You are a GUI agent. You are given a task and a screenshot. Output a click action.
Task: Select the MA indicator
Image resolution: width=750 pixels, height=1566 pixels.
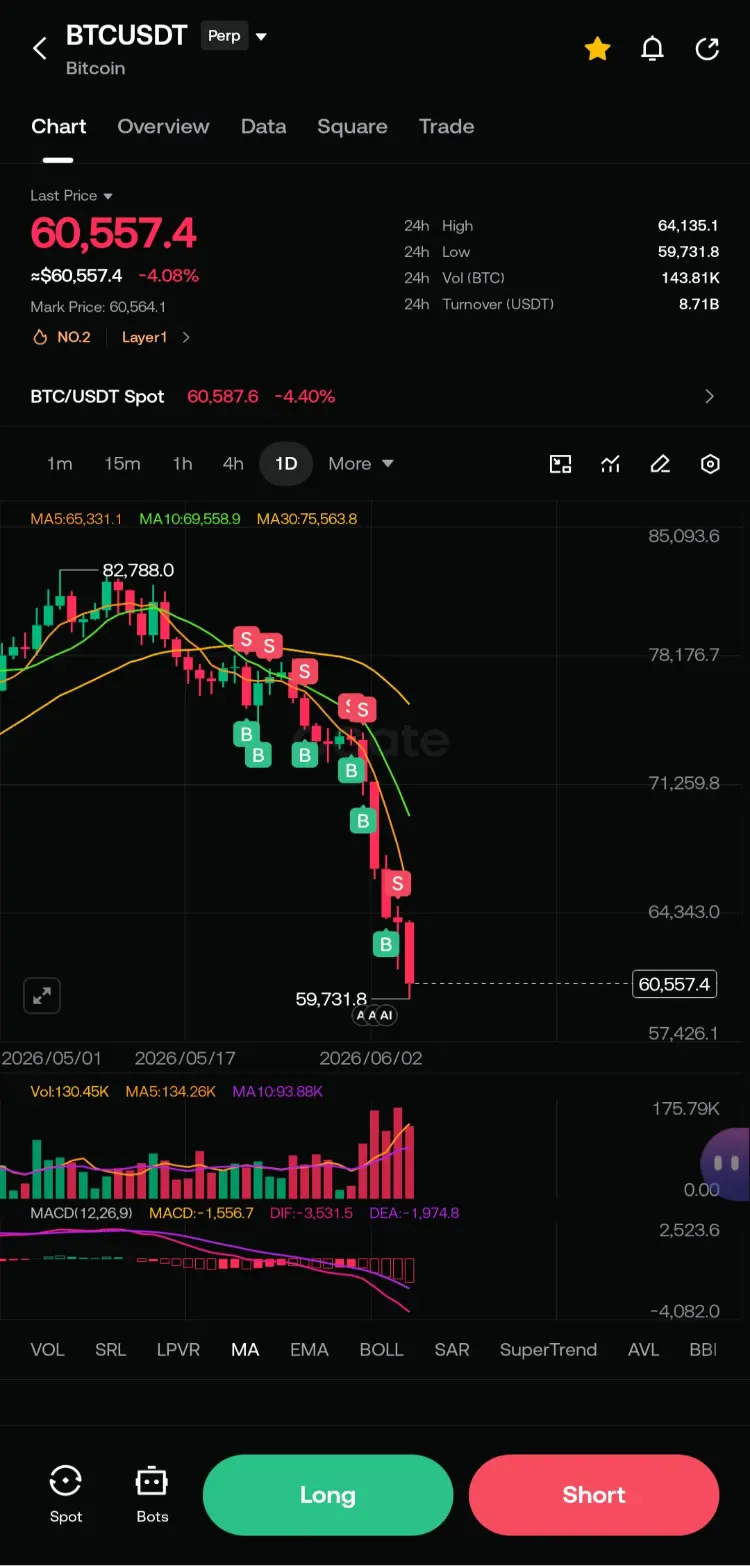coord(245,1350)
